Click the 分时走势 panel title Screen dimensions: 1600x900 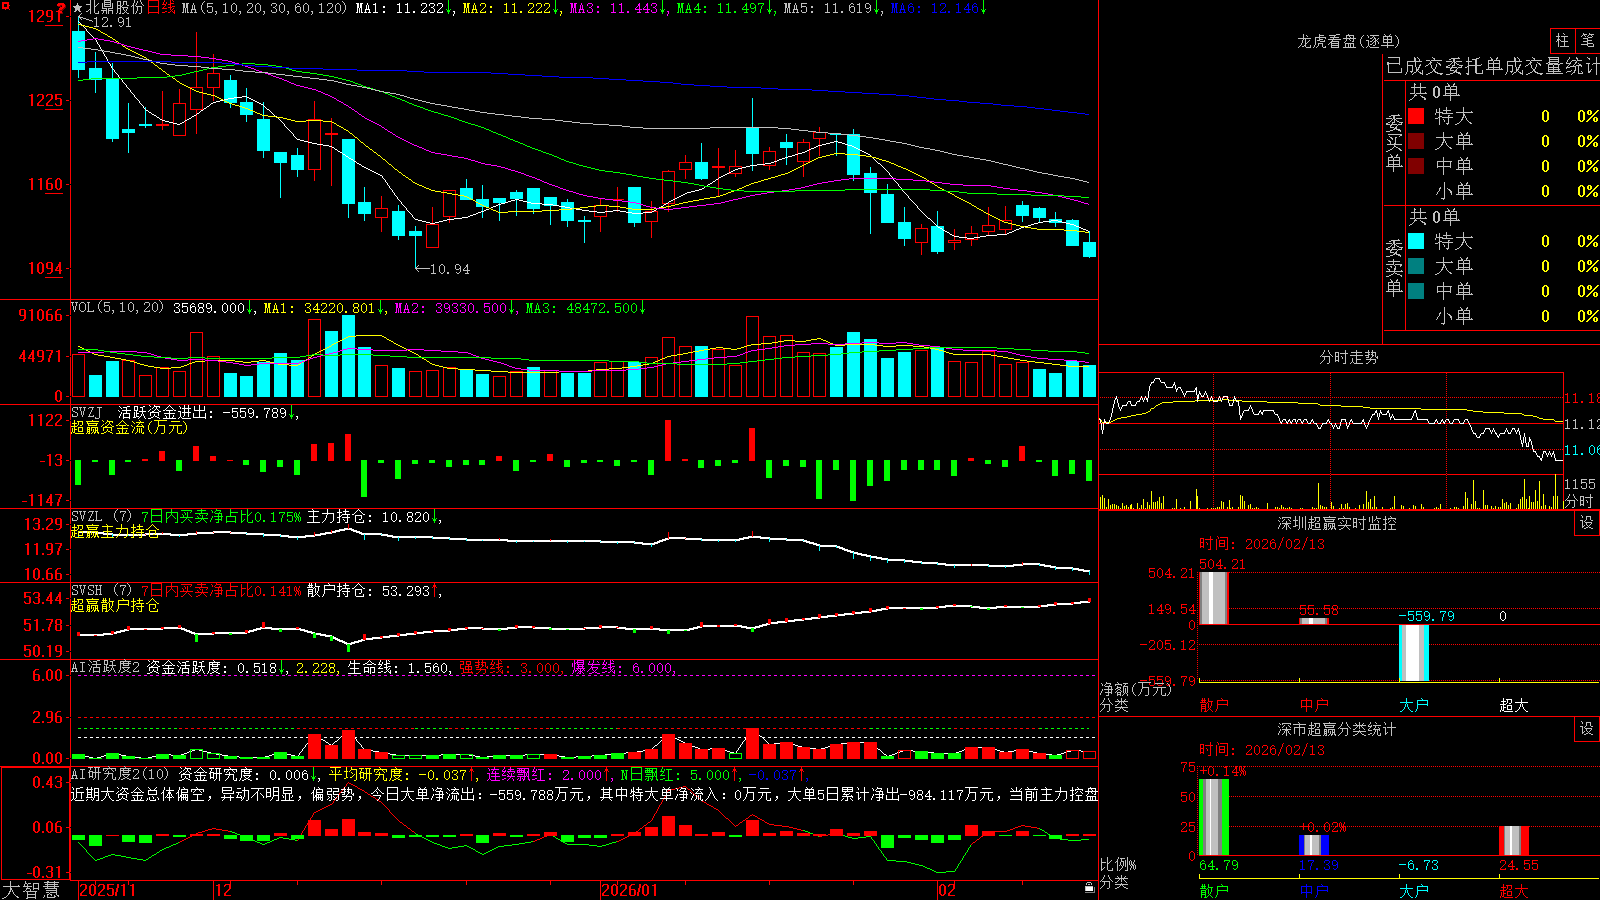pyautogui.click(x=1348, y=357)
